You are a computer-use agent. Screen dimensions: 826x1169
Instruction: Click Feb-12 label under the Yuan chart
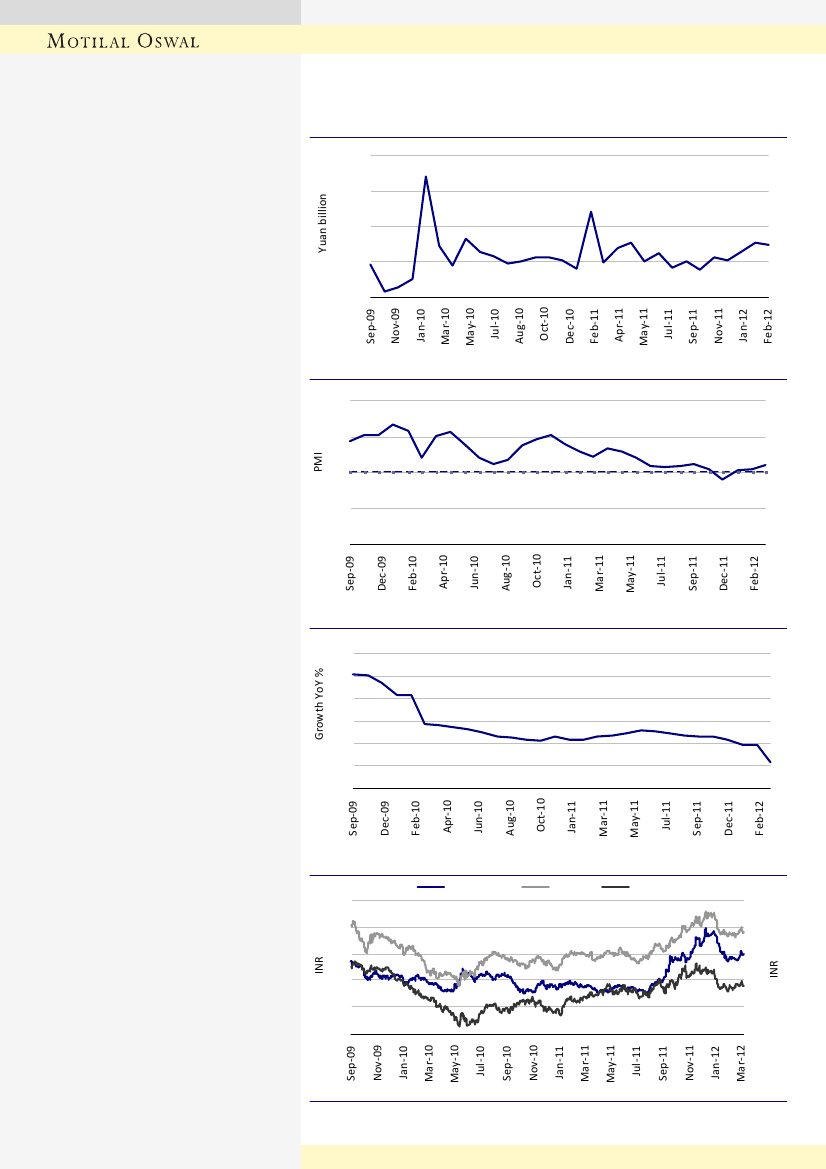[x=768, y=327]
